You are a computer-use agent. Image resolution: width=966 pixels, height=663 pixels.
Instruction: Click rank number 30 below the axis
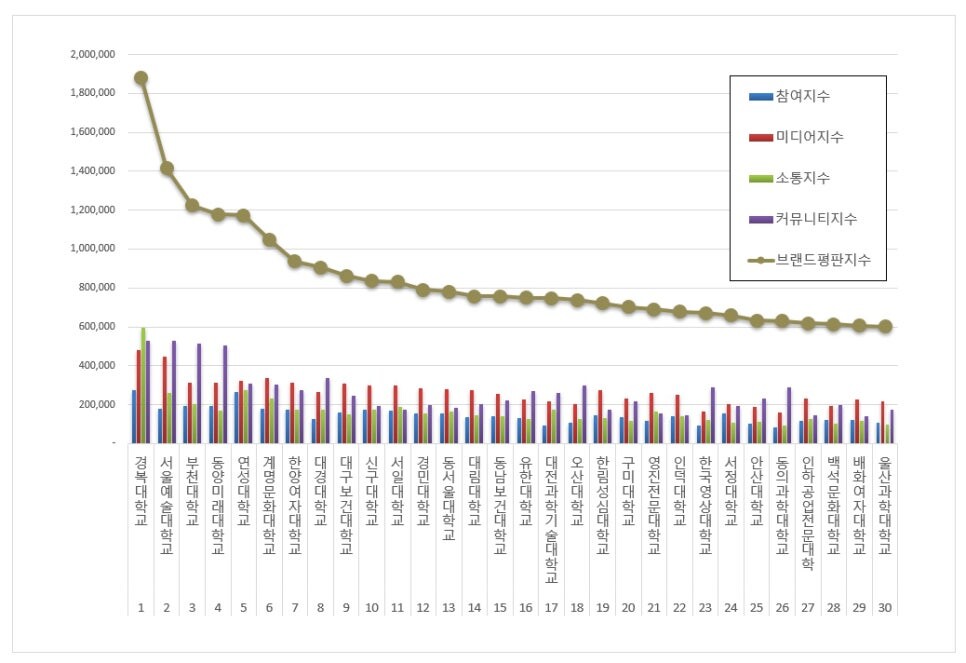click(884, 607)
